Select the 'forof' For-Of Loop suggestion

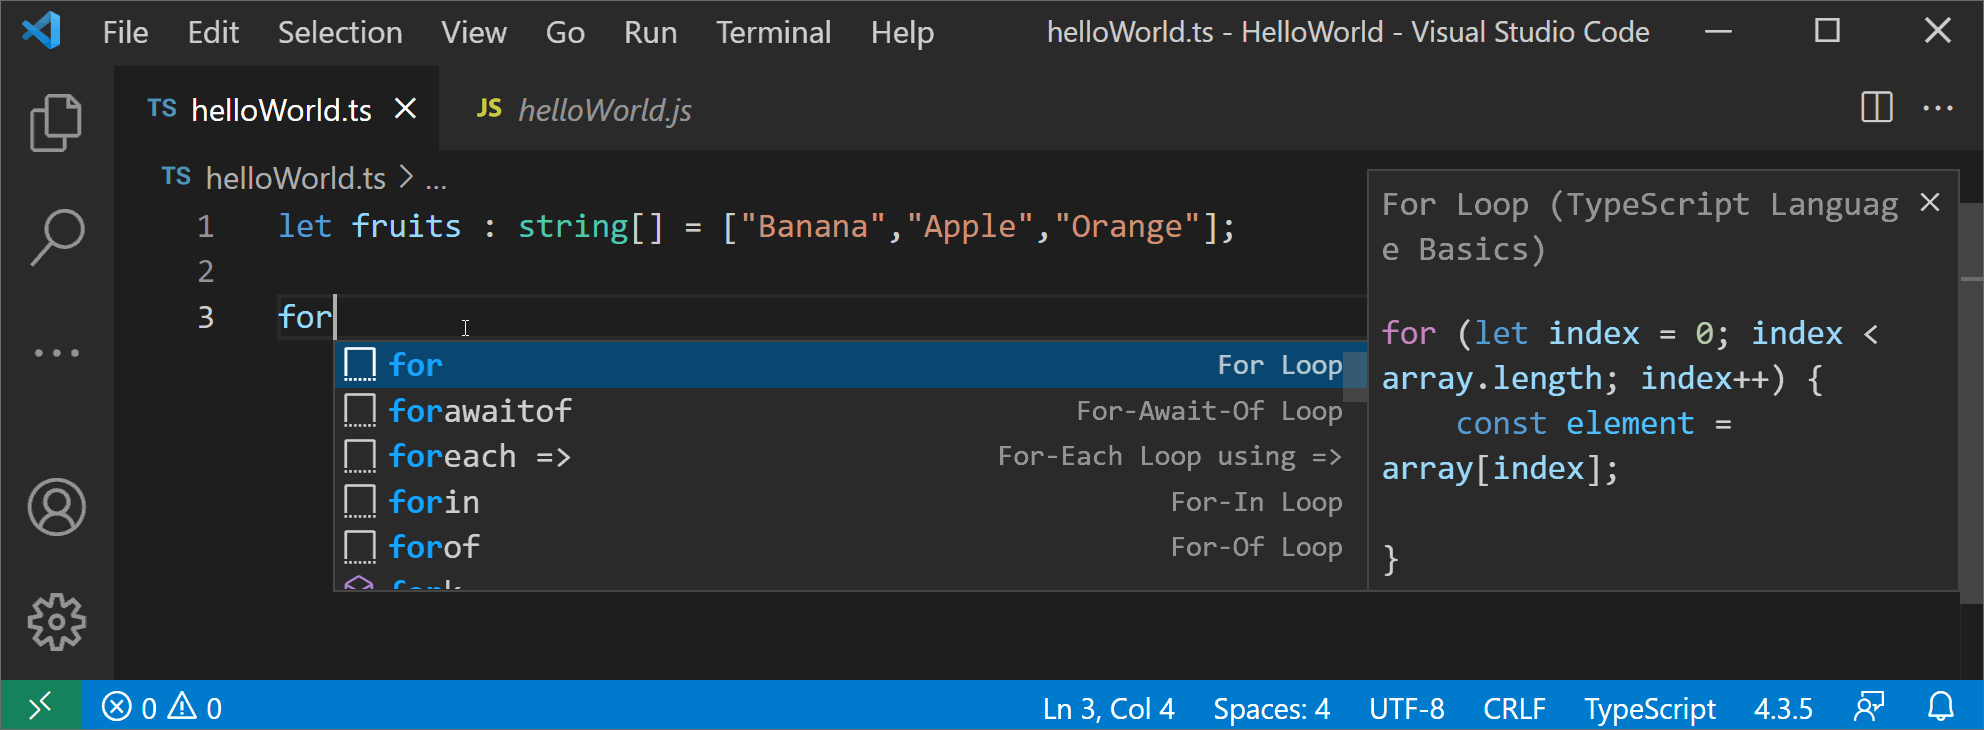[x=850, y=547]
